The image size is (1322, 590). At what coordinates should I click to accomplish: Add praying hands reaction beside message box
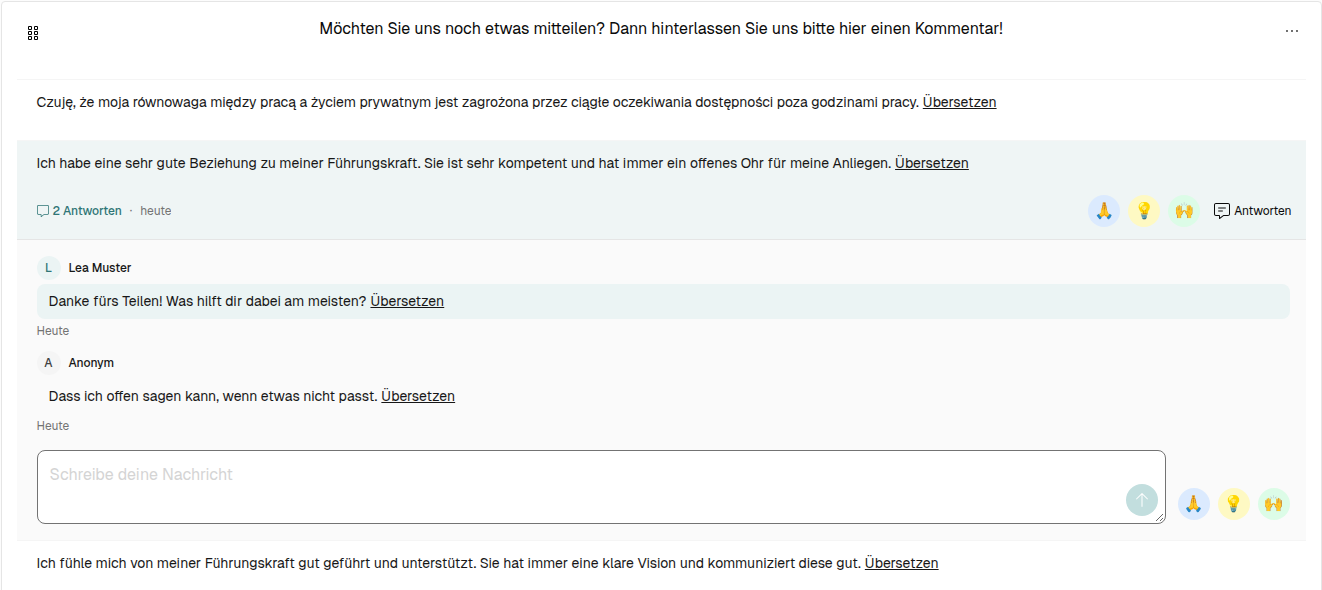click(1194, 504)
